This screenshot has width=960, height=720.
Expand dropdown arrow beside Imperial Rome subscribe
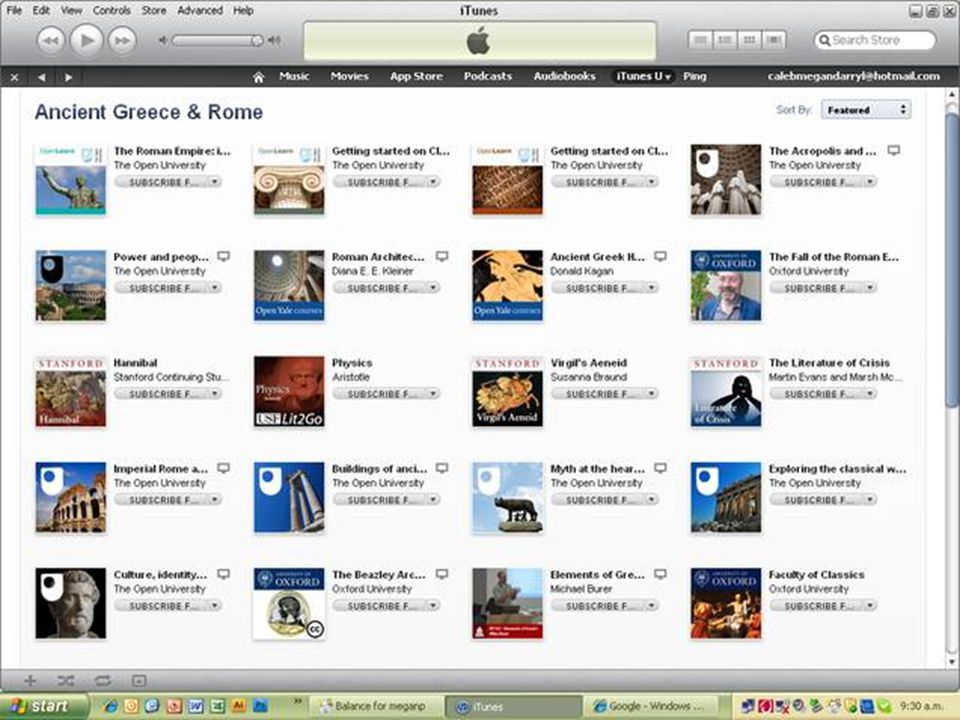[215, 500]
